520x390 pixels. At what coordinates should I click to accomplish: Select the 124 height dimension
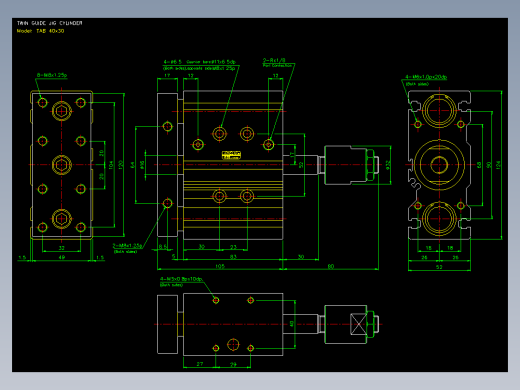[498, 165]
